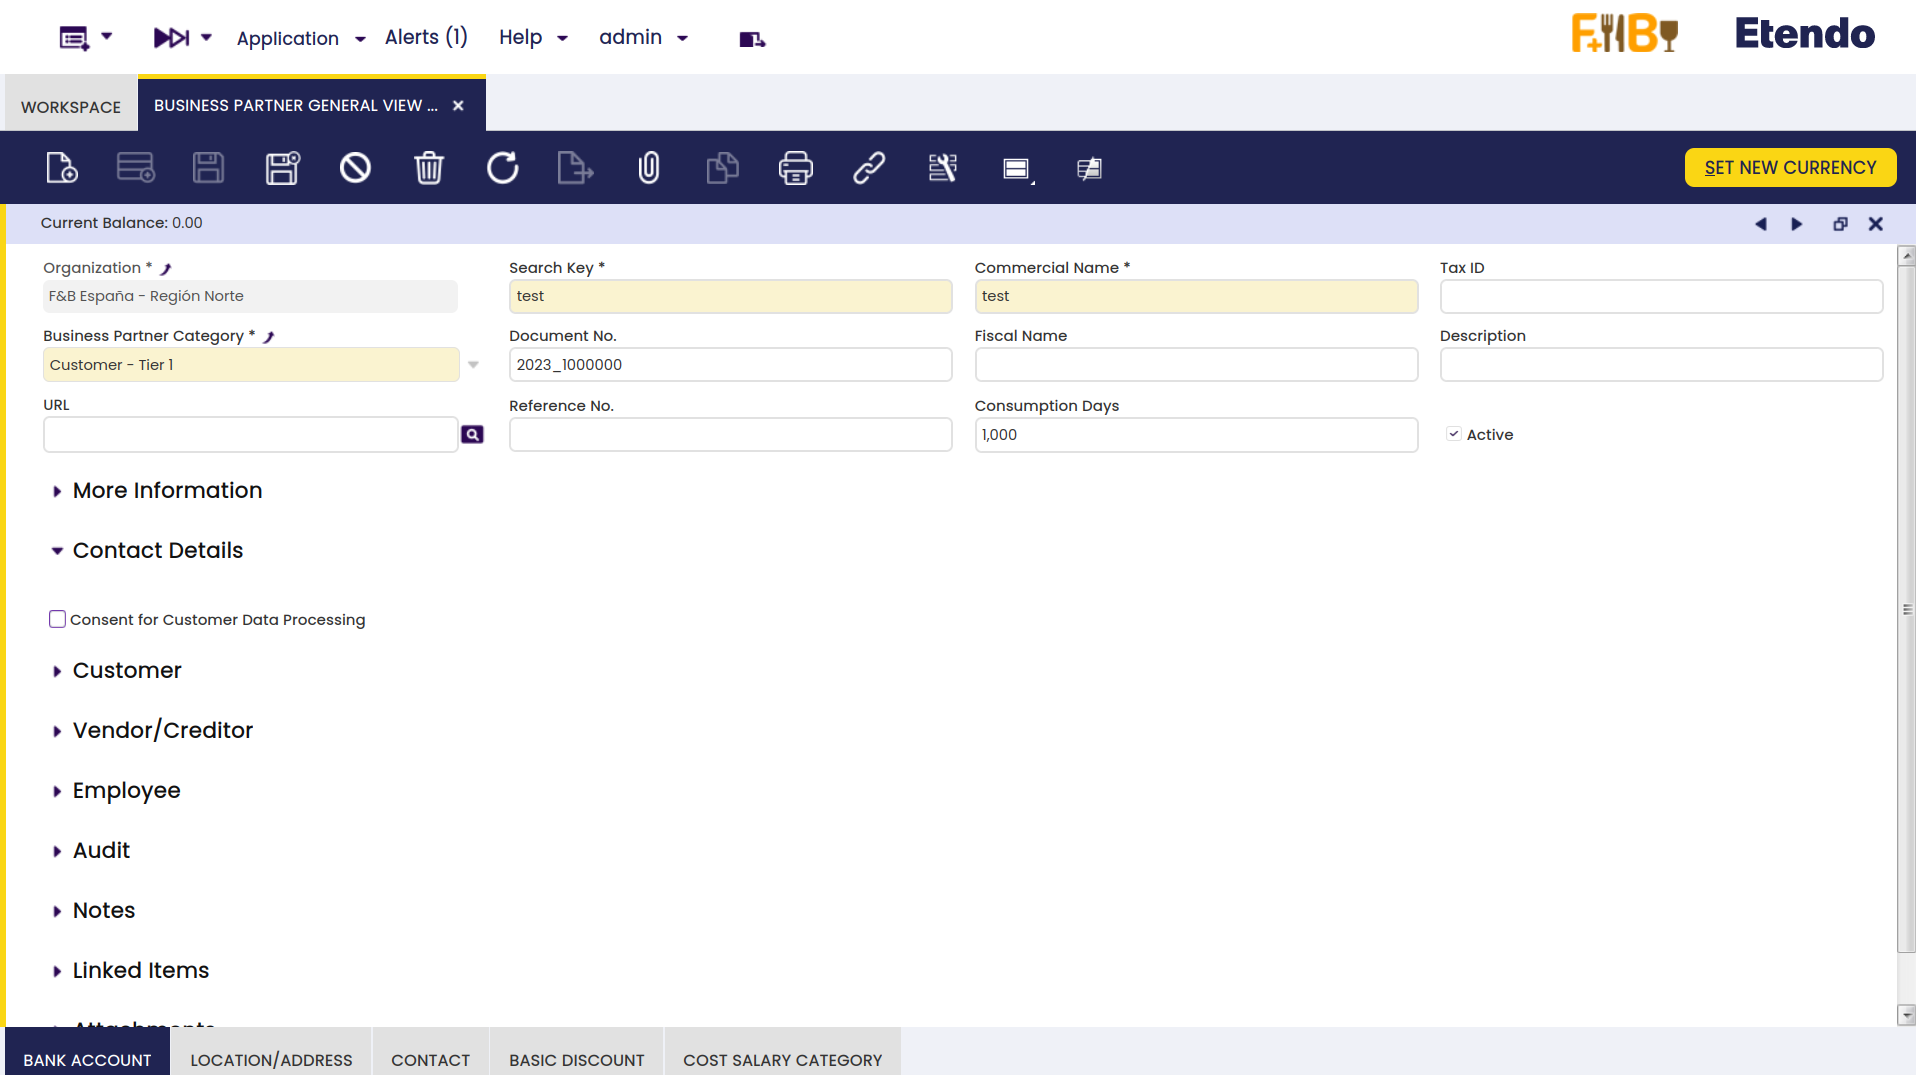Enable Consent for Customer Data Processing
Screen dimensions: 1917x1075
tap(58, 620)
